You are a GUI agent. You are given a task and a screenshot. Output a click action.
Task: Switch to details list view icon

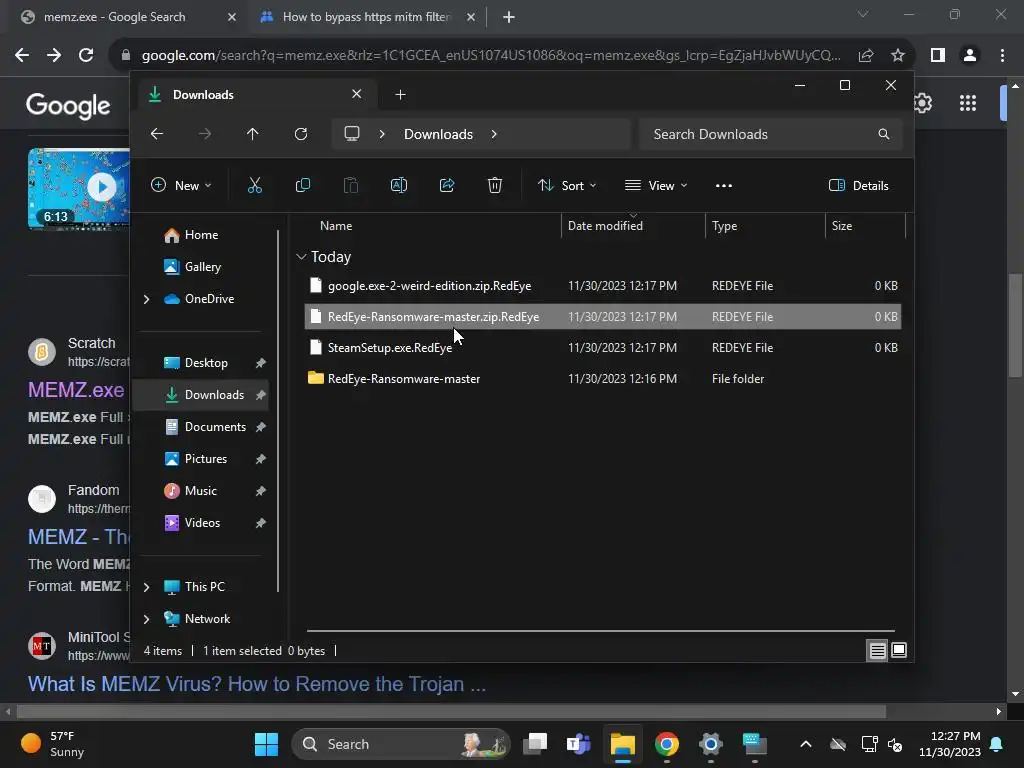pos(877,650)
